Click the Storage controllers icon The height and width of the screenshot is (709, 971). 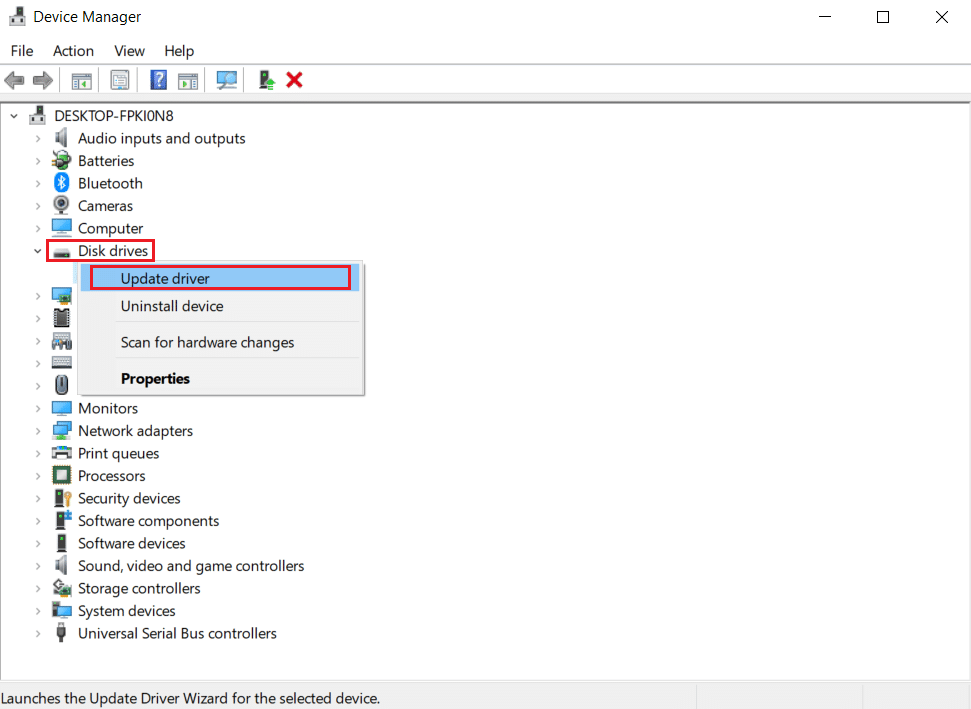(61, 588)
